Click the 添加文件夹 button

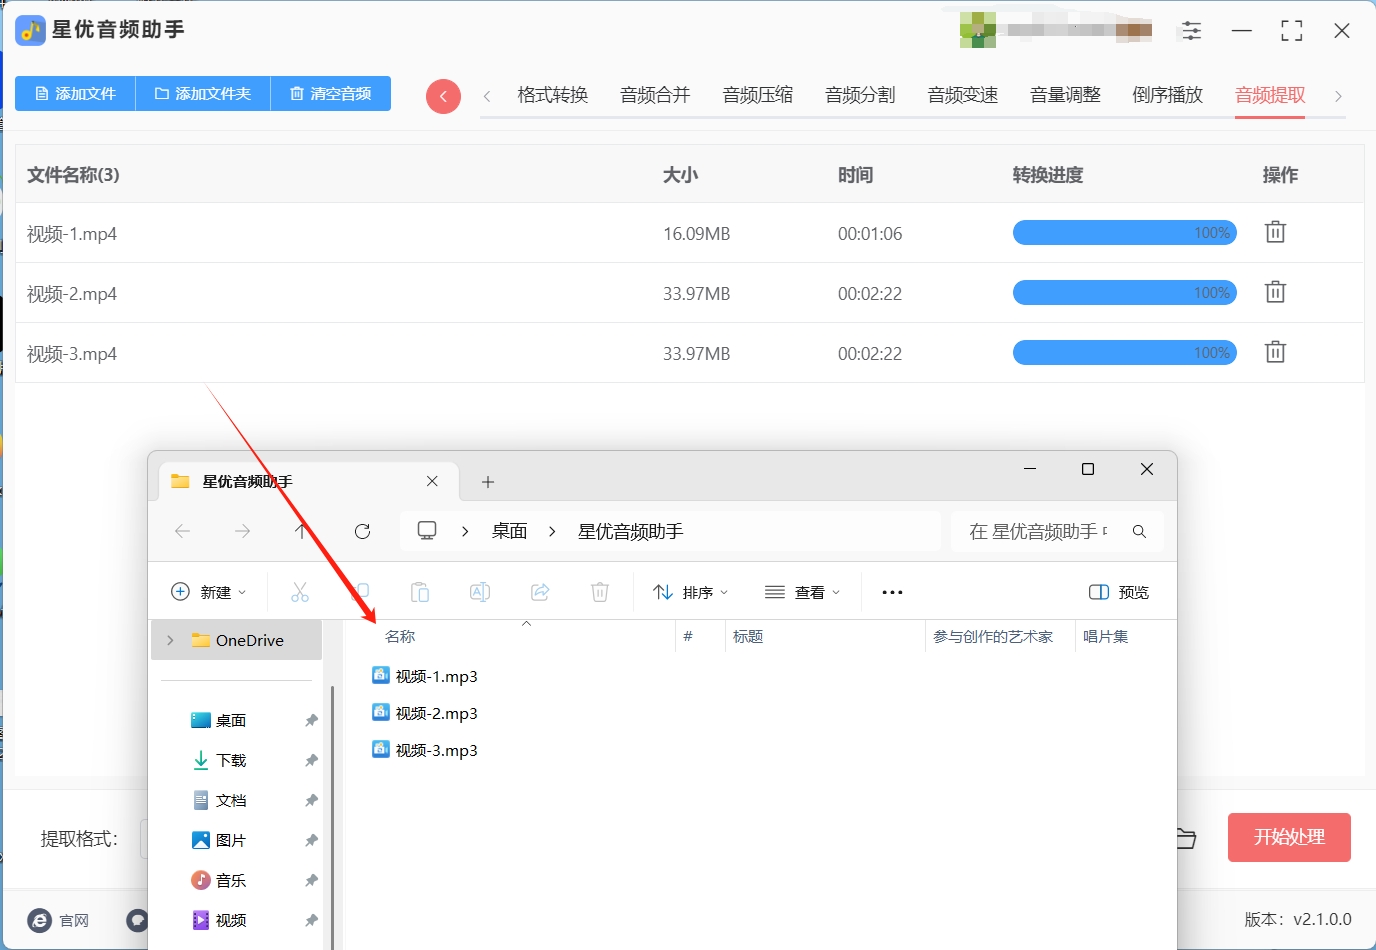pos(203,93)
